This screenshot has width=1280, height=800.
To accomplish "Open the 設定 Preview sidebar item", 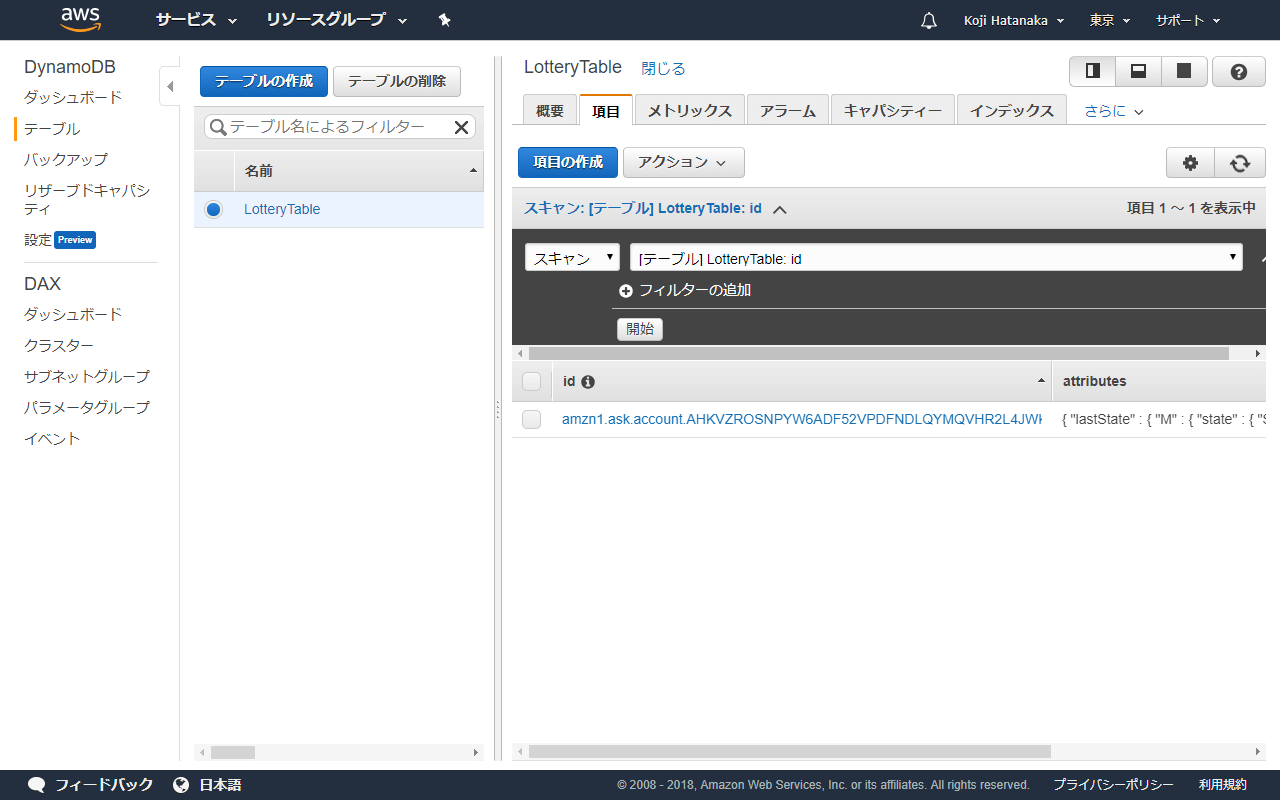I will pyautogui.click(x=60, y=240).
